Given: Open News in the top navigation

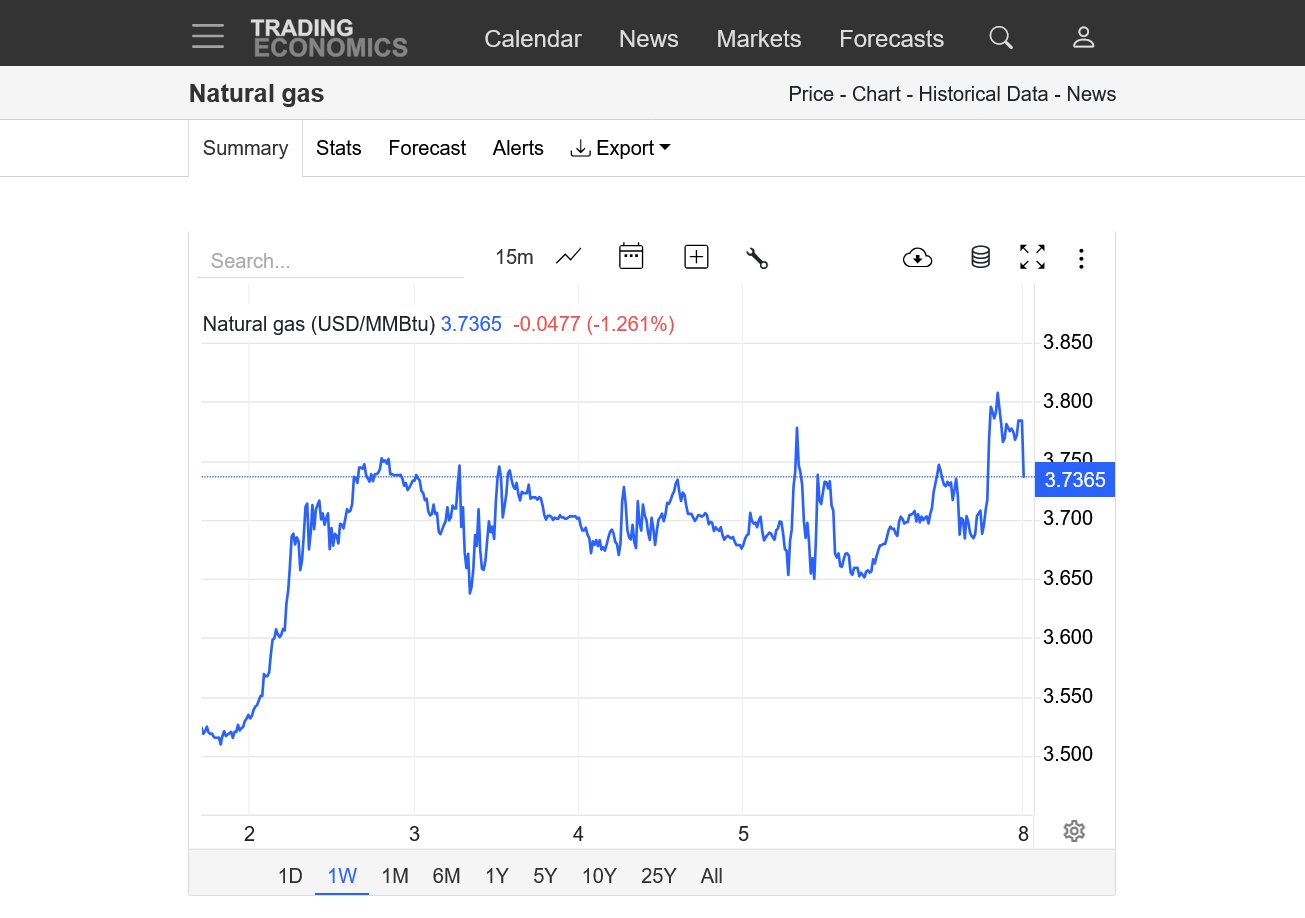Looking at the screenshot, I should tap(649, 39).
